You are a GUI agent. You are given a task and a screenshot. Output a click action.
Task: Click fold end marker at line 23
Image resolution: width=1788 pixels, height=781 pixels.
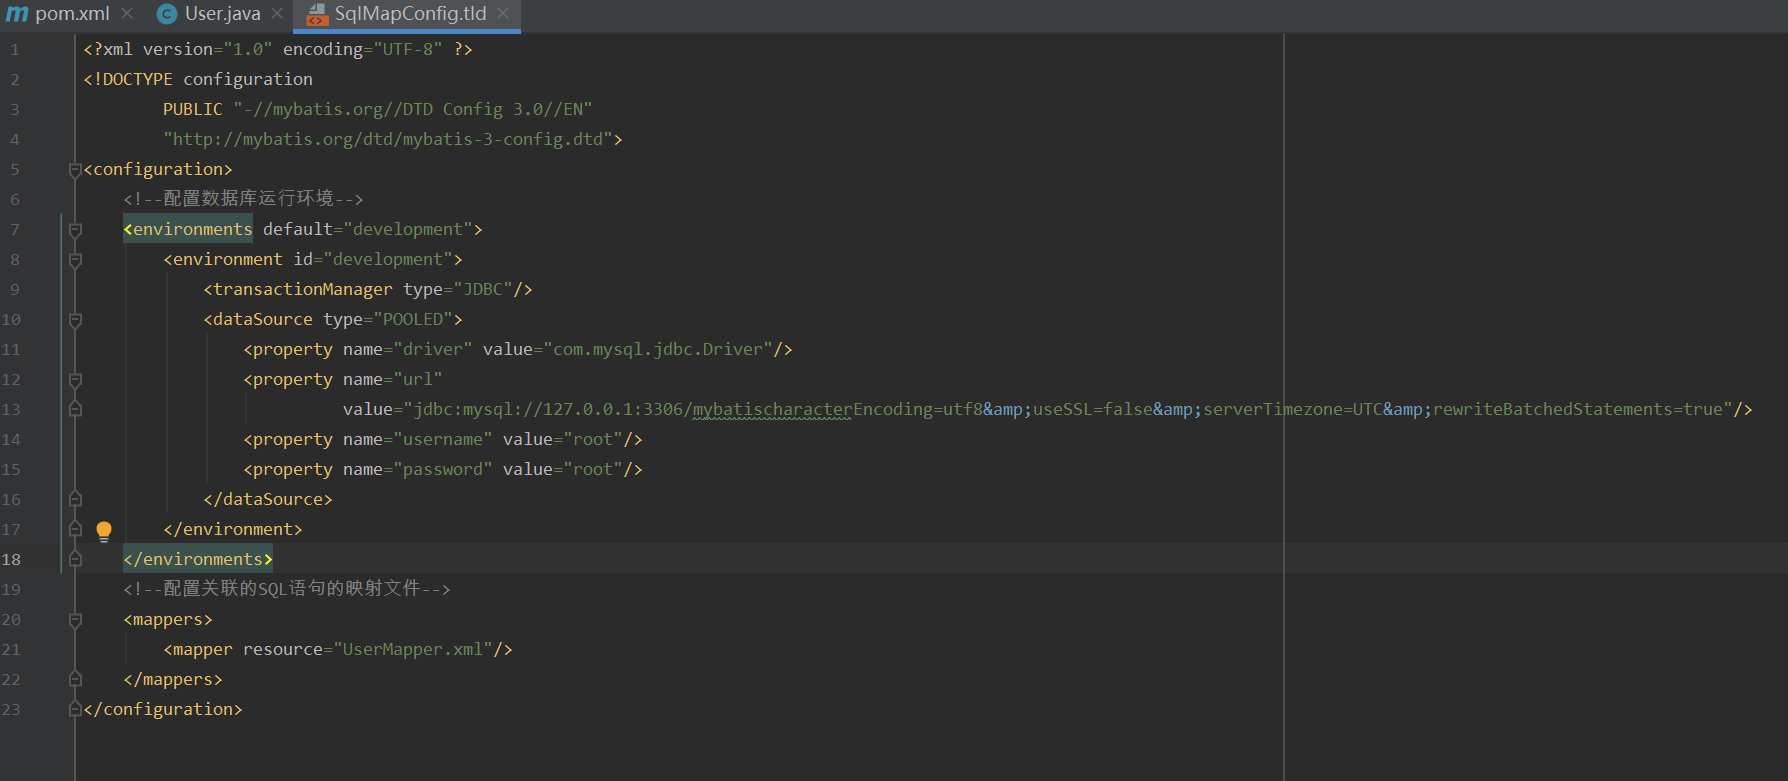[x=75, y=709]
